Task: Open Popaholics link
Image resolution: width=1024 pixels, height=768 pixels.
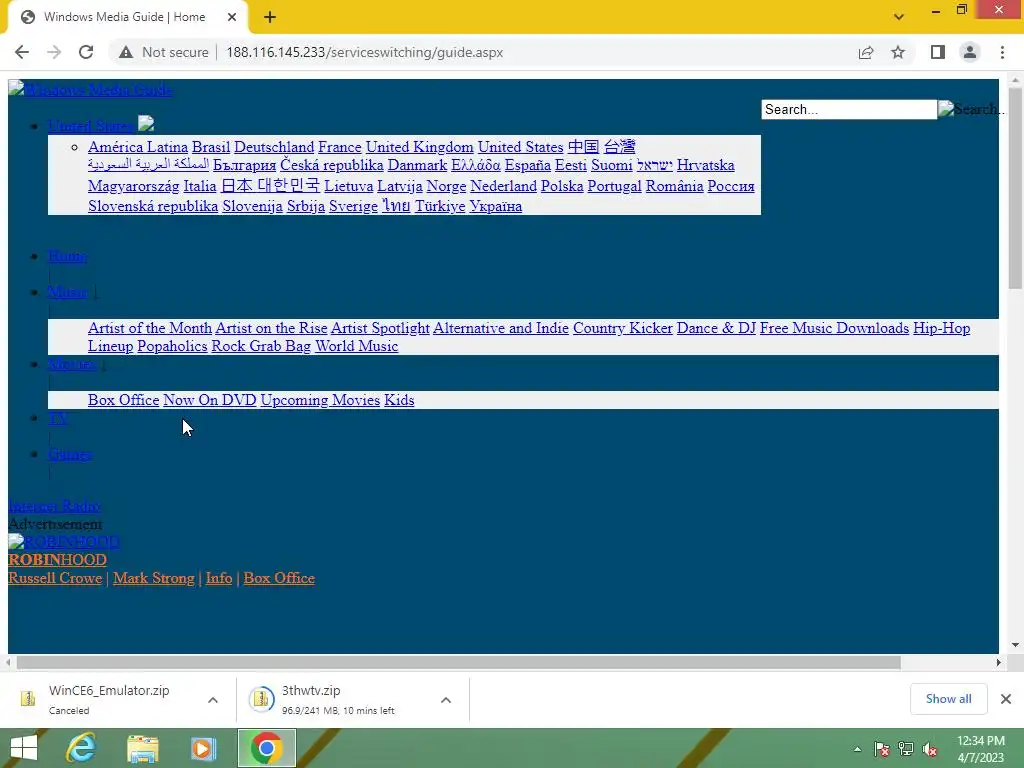Action: click(x=172, y=346)
